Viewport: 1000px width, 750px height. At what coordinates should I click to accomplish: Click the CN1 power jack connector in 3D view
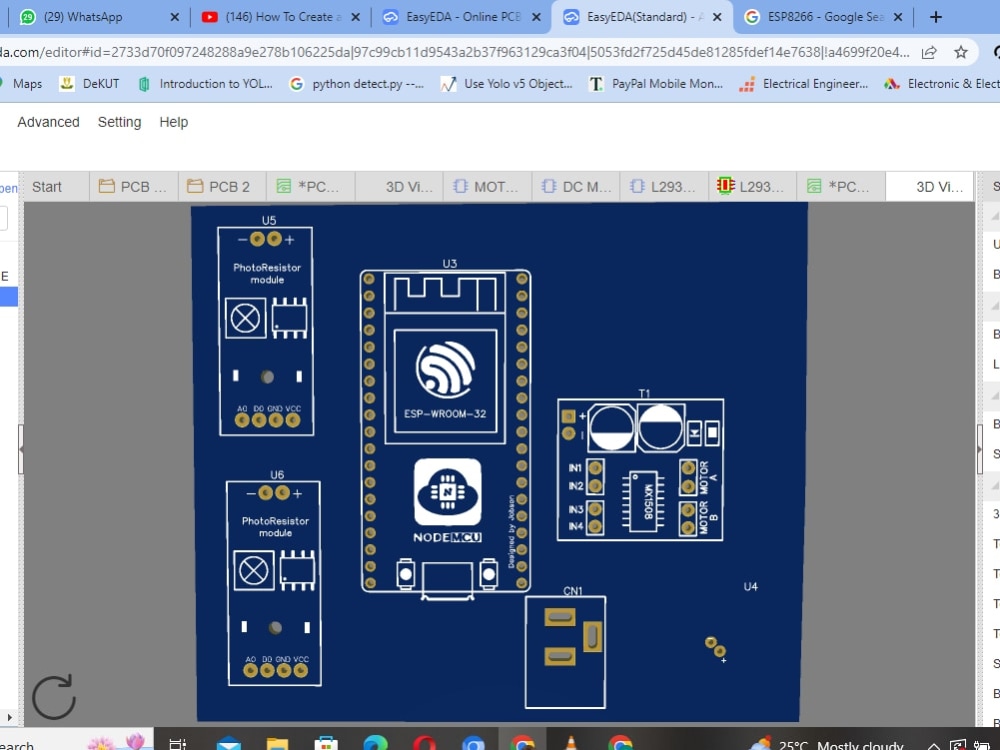coord(565,652)
